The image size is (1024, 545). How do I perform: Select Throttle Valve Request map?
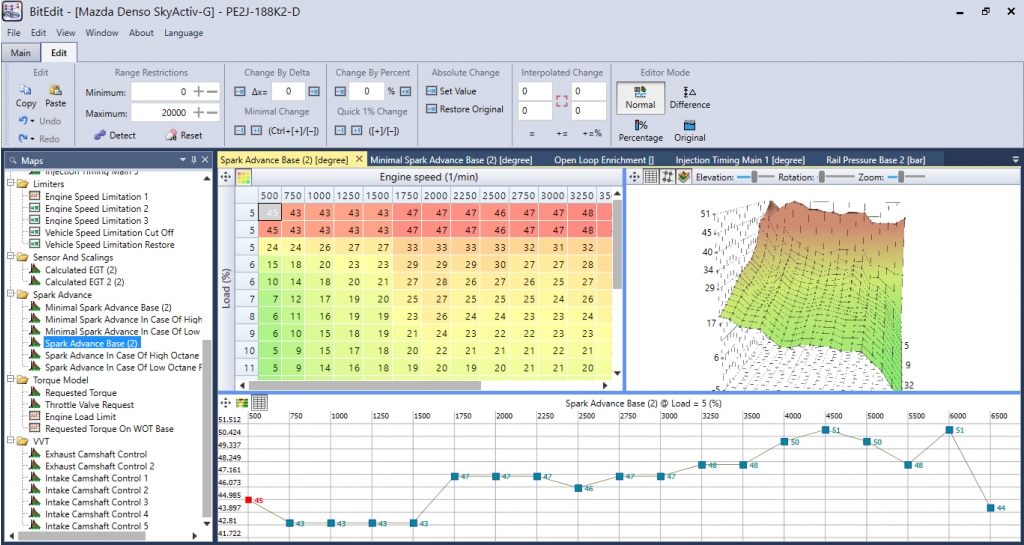89,405
